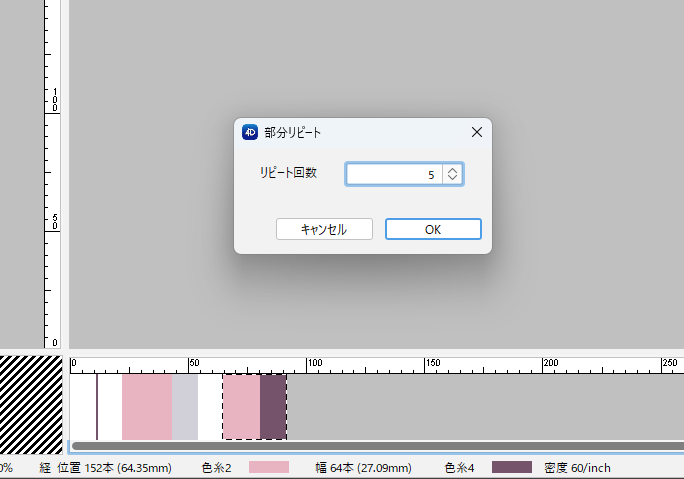This screenshot has width=684, height=479.
Task: Select the dark purple stripe in selection
Action: click(273, 407)
